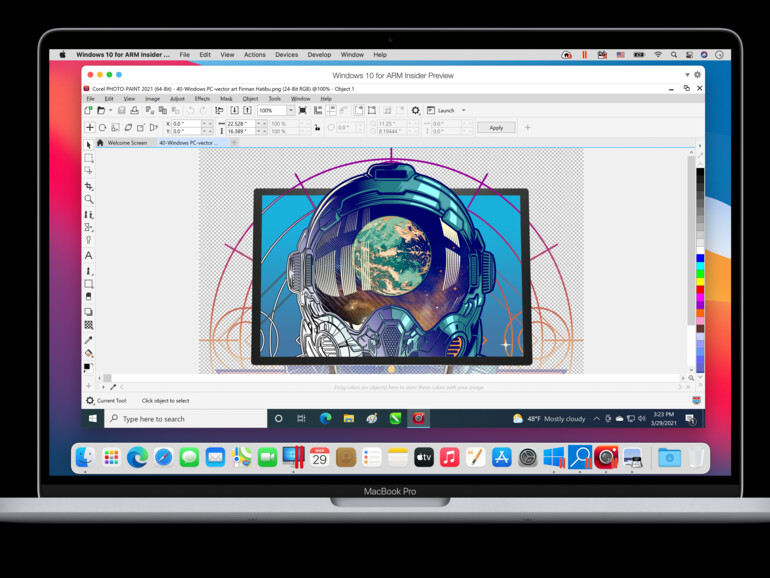Viewport: 770px width, 578px height.
Task: Choose the Drop Shadow tool
Action: 88,312
